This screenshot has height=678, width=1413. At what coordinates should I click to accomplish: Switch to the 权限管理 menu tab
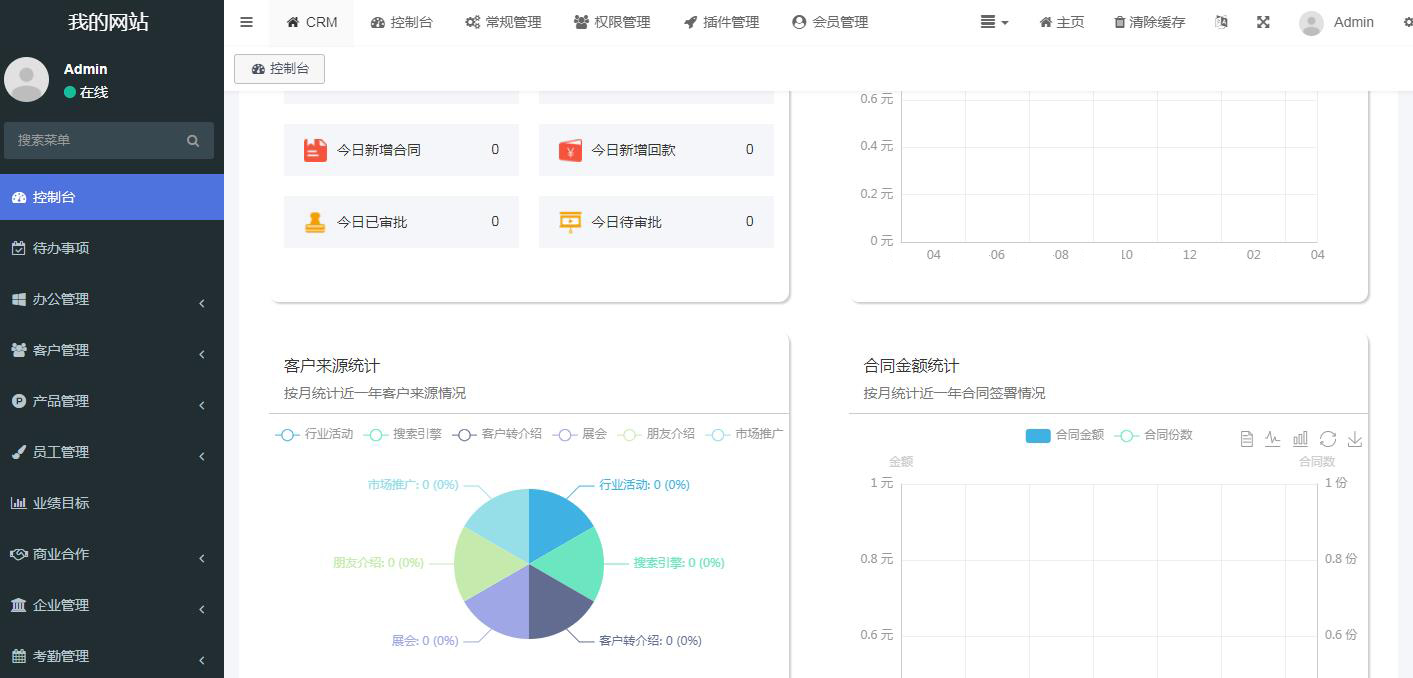[x=612, y=22]
